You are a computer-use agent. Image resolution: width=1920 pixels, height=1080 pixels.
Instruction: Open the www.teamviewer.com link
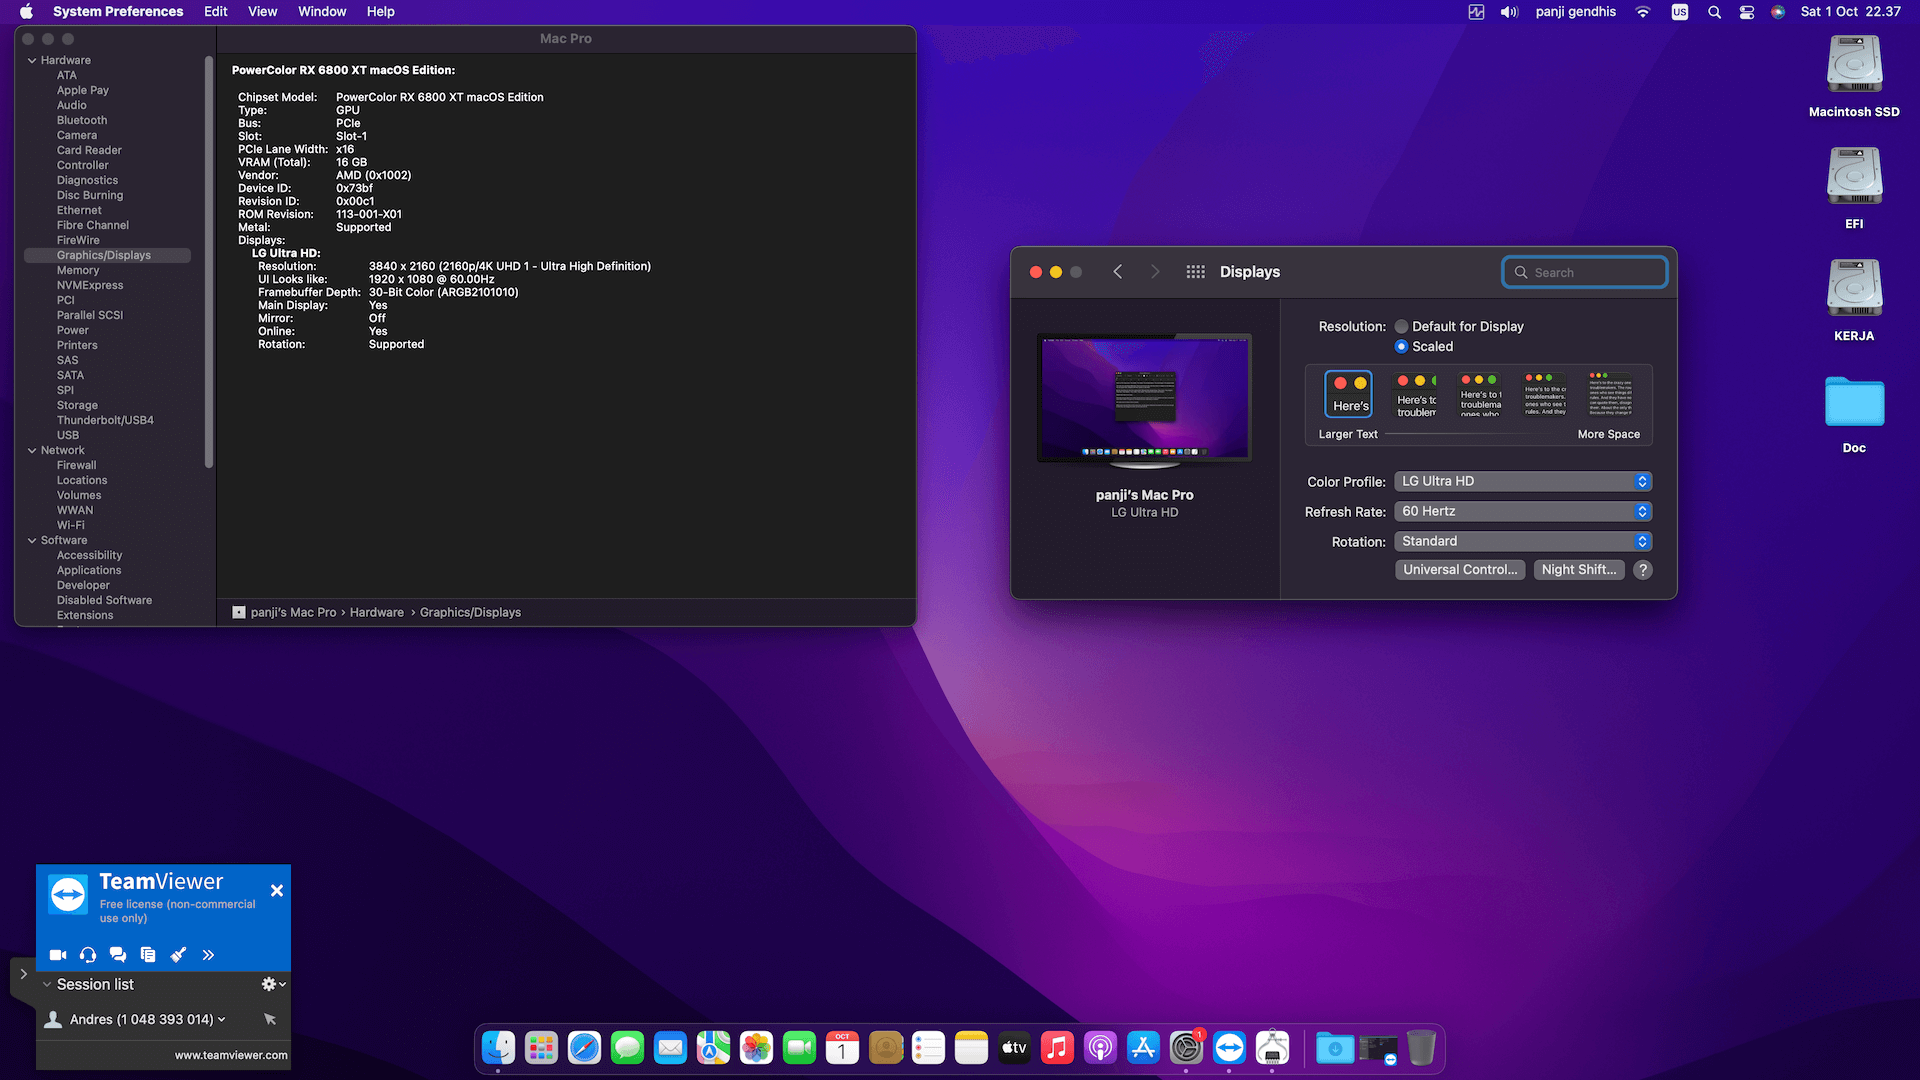click(x=231, y=1055)
